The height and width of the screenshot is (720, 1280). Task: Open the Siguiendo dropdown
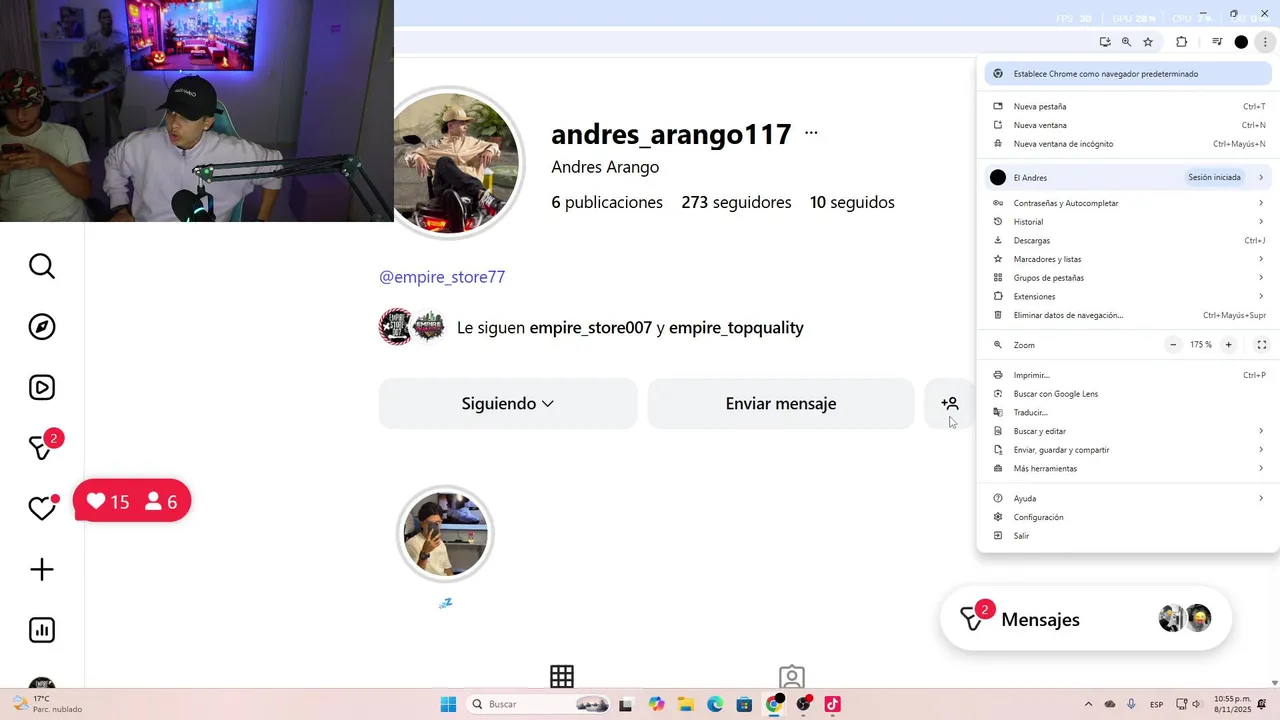(x=508, y=404)
